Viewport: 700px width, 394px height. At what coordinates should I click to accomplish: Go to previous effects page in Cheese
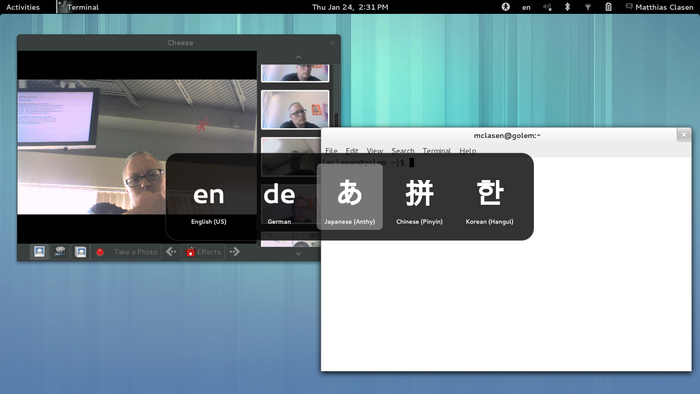[x=171, y=252]
